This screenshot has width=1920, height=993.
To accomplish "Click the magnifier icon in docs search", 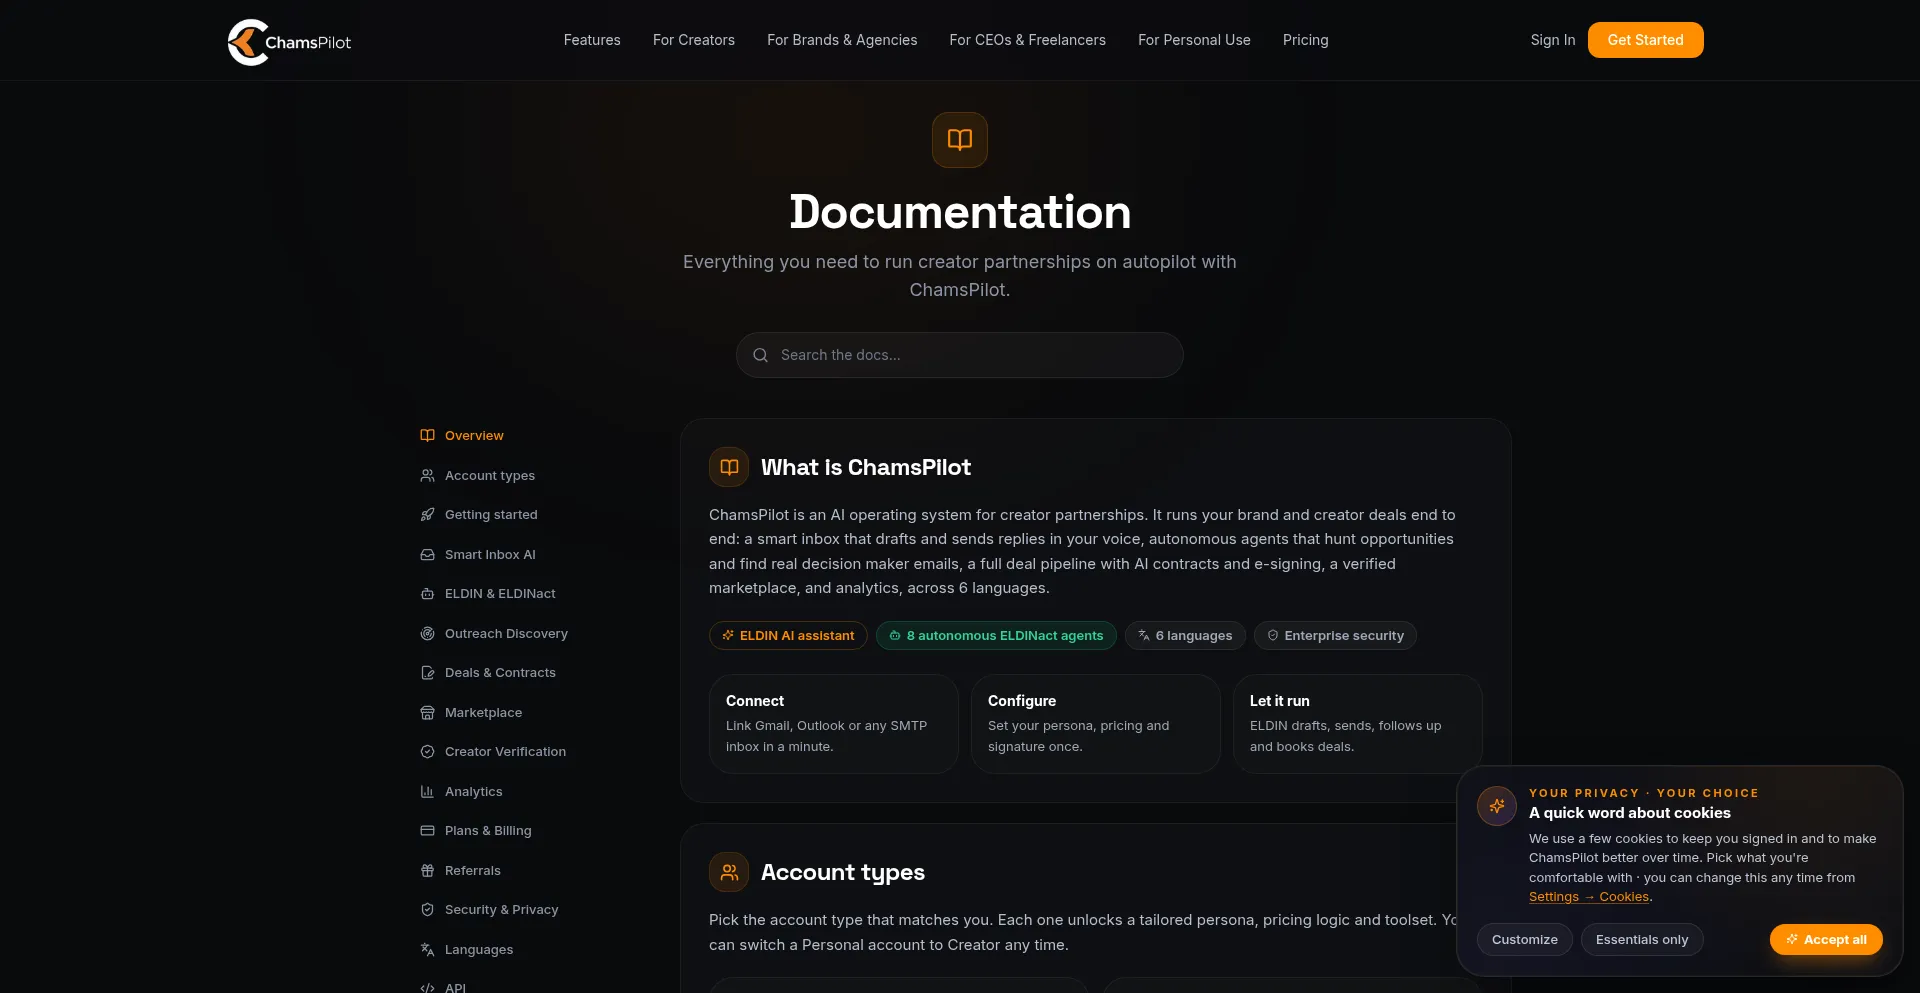I will click(760, 355).
